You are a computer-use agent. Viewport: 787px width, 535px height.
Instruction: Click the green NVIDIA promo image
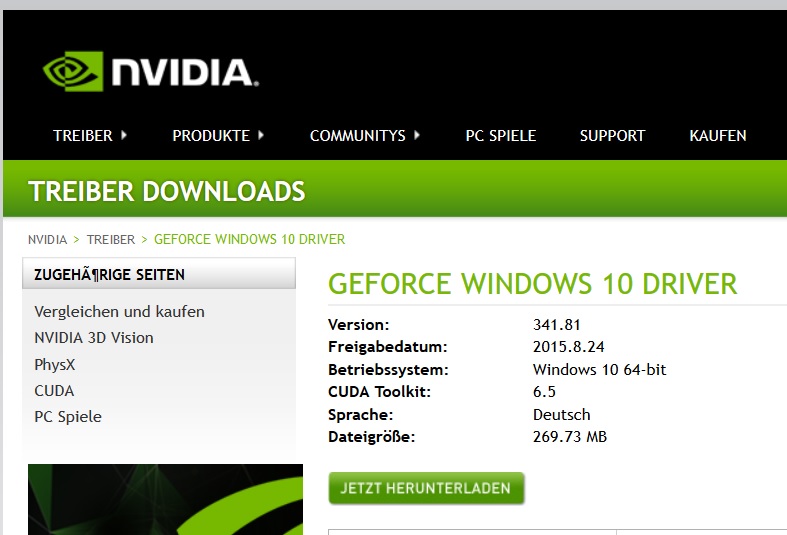[x=166, y=499]
